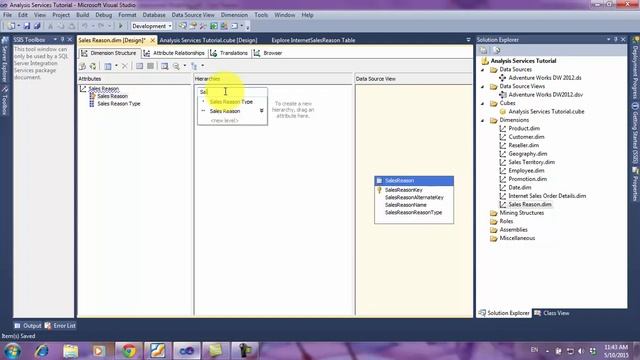Open the Error List panel
This screenshot has width=640, height=360.
[60, 326]
